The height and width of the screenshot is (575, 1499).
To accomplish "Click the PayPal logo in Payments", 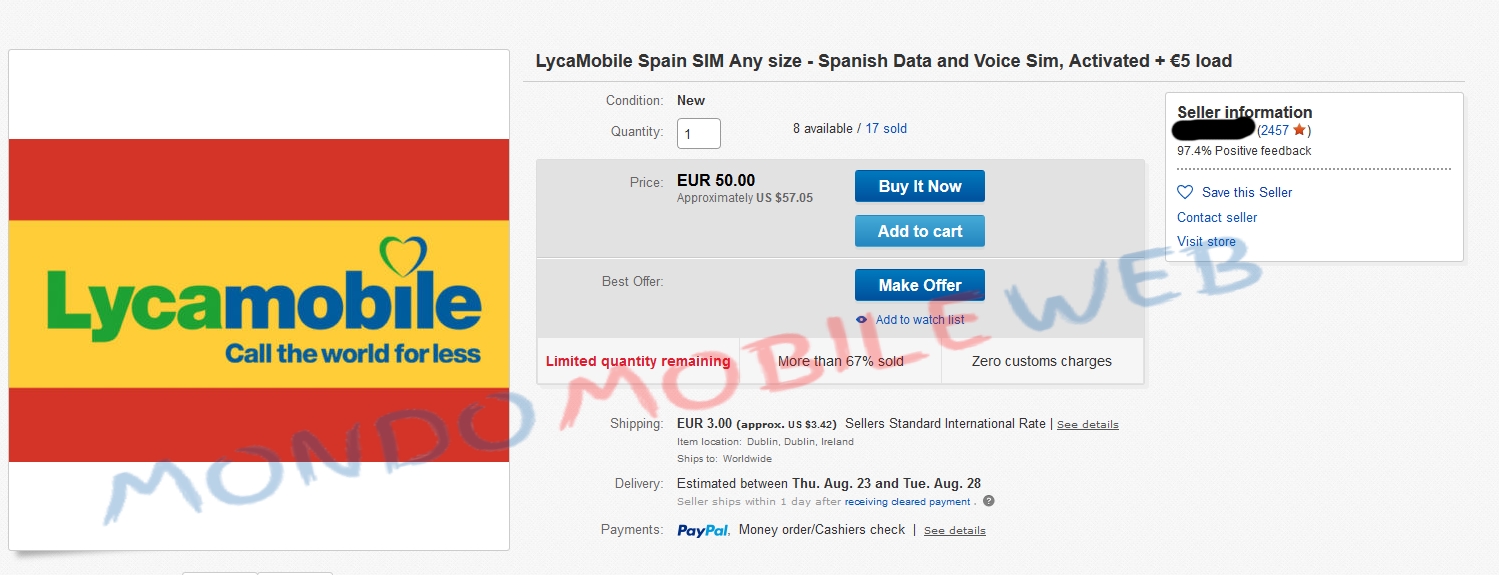I will coord(703,530).
